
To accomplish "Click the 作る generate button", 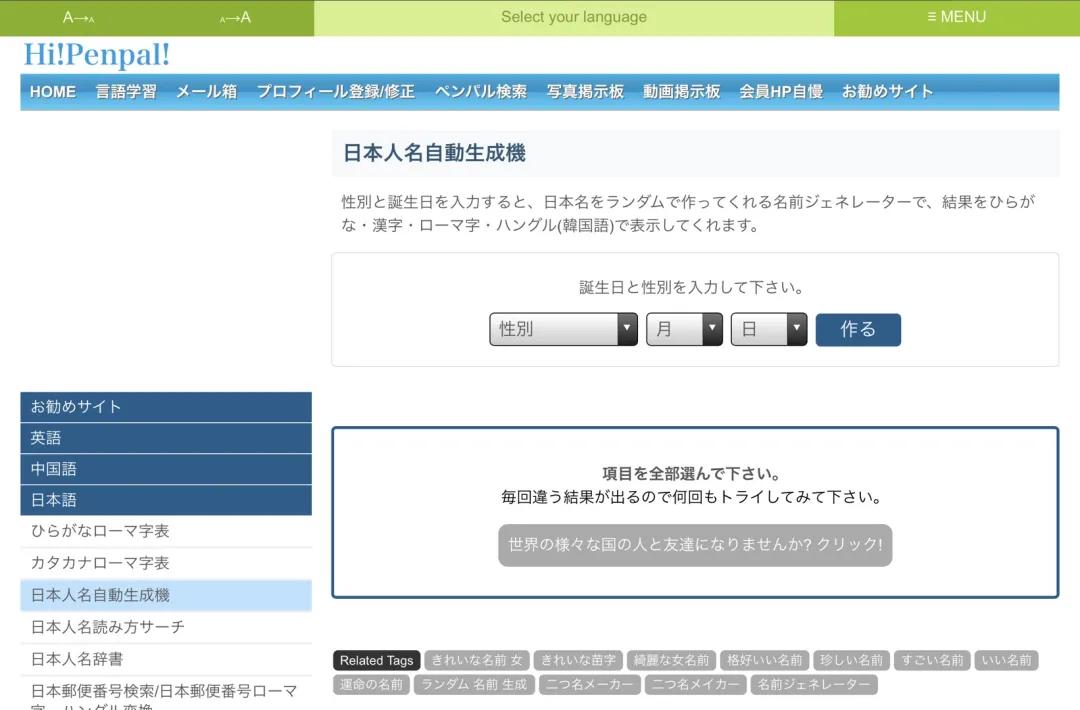I will tap(857, 329).
